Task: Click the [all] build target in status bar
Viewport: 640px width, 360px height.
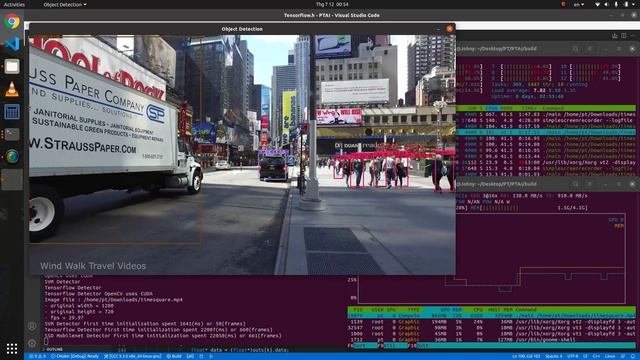Action: (190, 356)
